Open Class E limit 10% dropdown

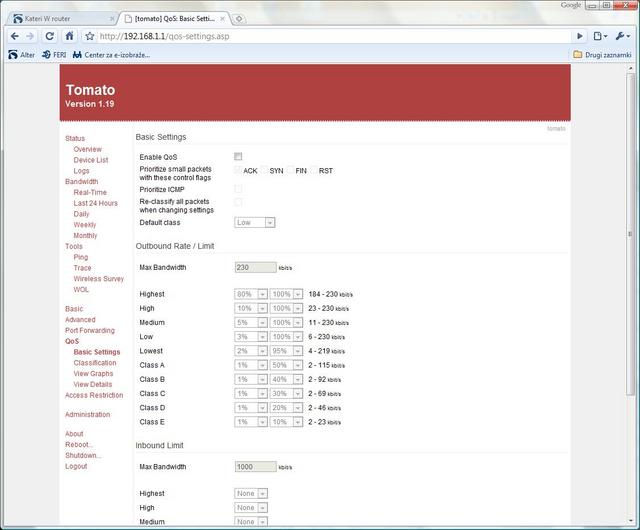286,422
